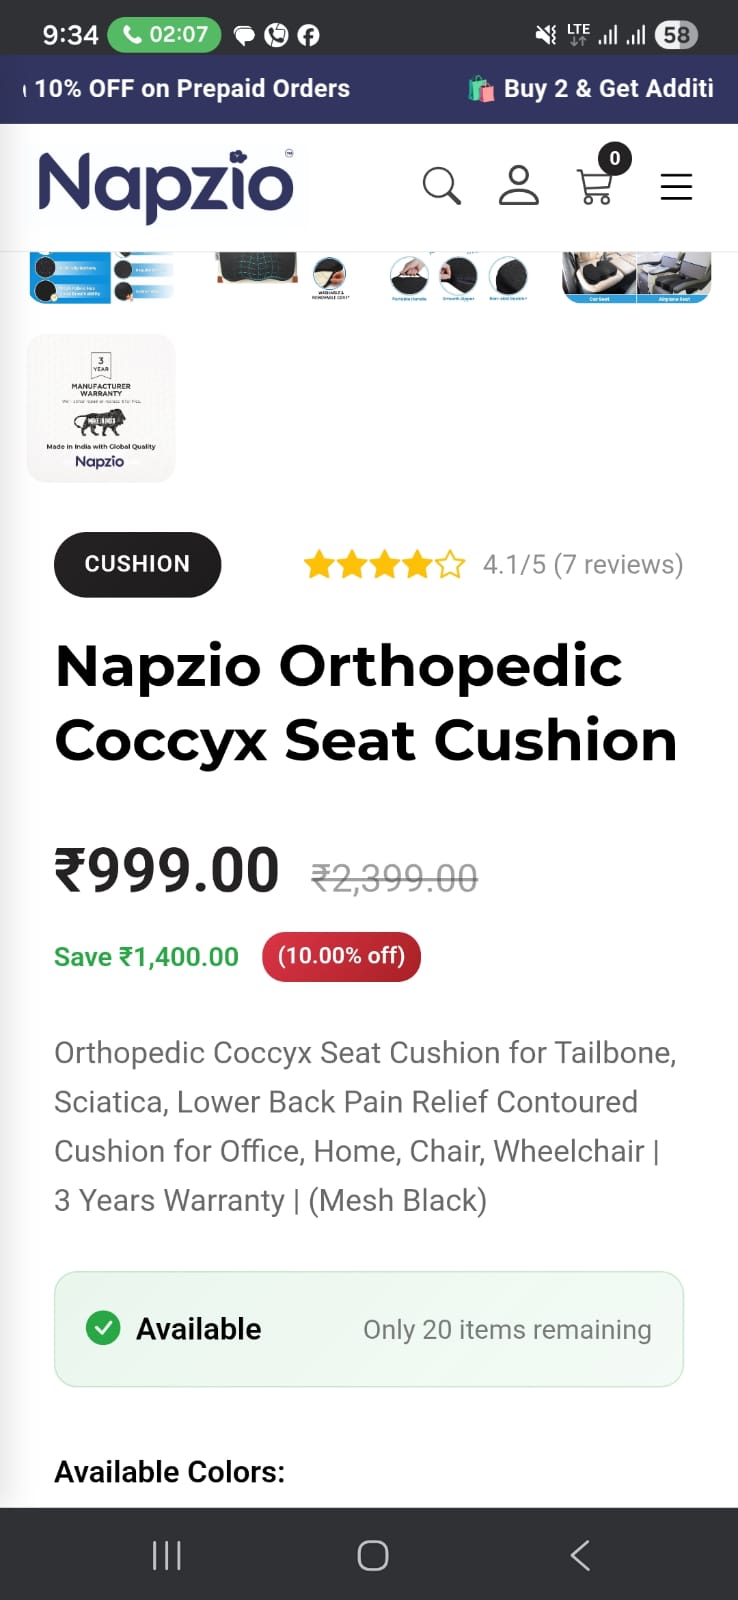This screenshot has width=738, height=1600.
Task: Open the shopping cart icon
Action: coord(596,186)
